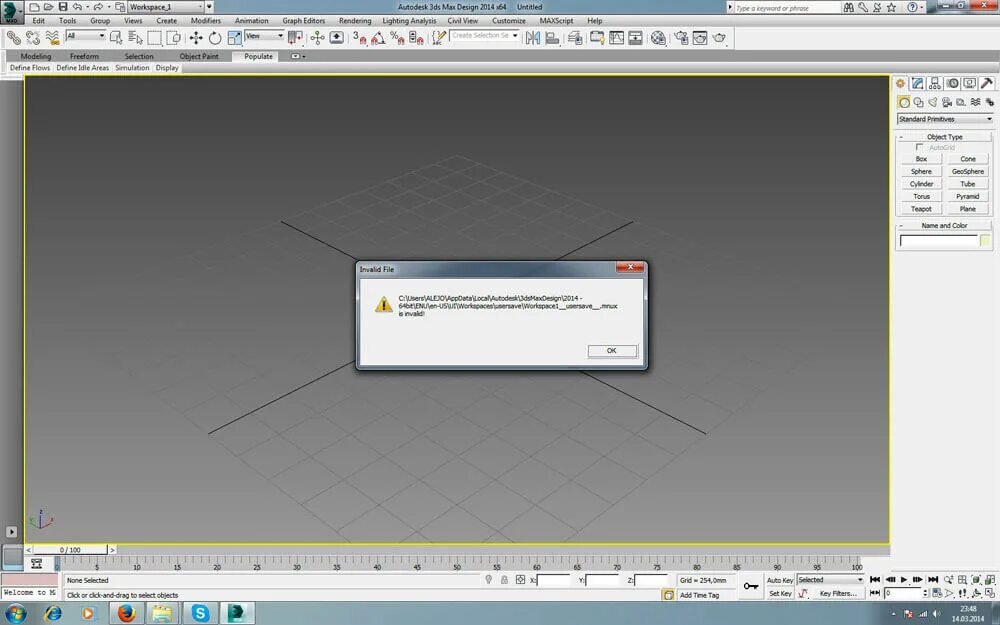
Task: Open the Modify panel tab icon
Action: point(918,84)
